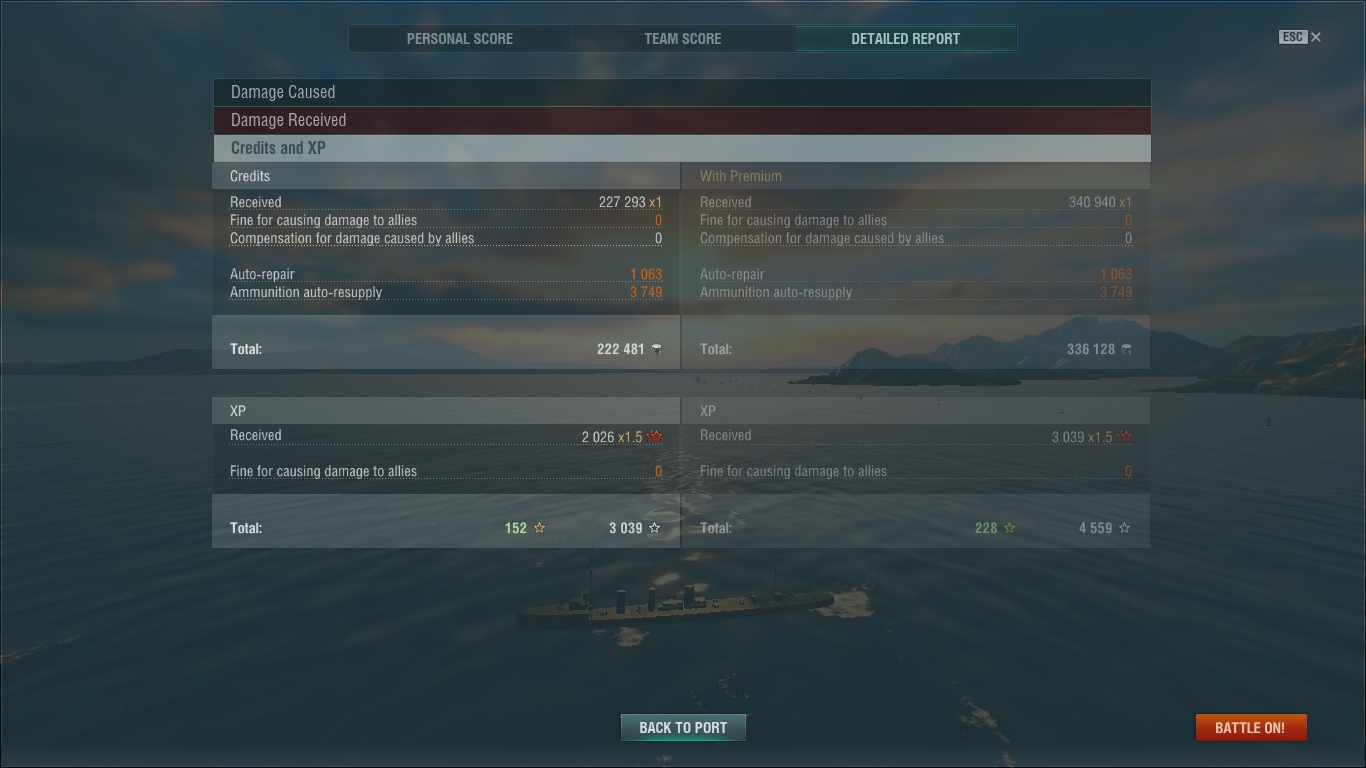Screen dimensions: 1366x768
Task: Select the Ammunition auto-resupply credits row
Action: [x=446, y=293]
